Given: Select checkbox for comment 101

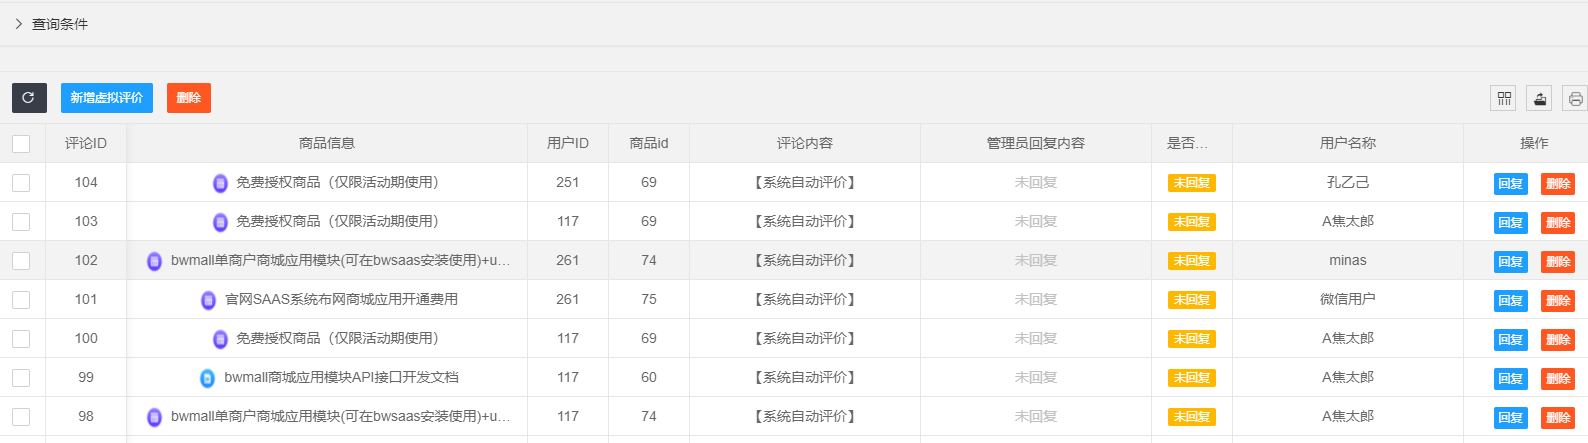Looking at the screenshot, I should pos(21,300).
